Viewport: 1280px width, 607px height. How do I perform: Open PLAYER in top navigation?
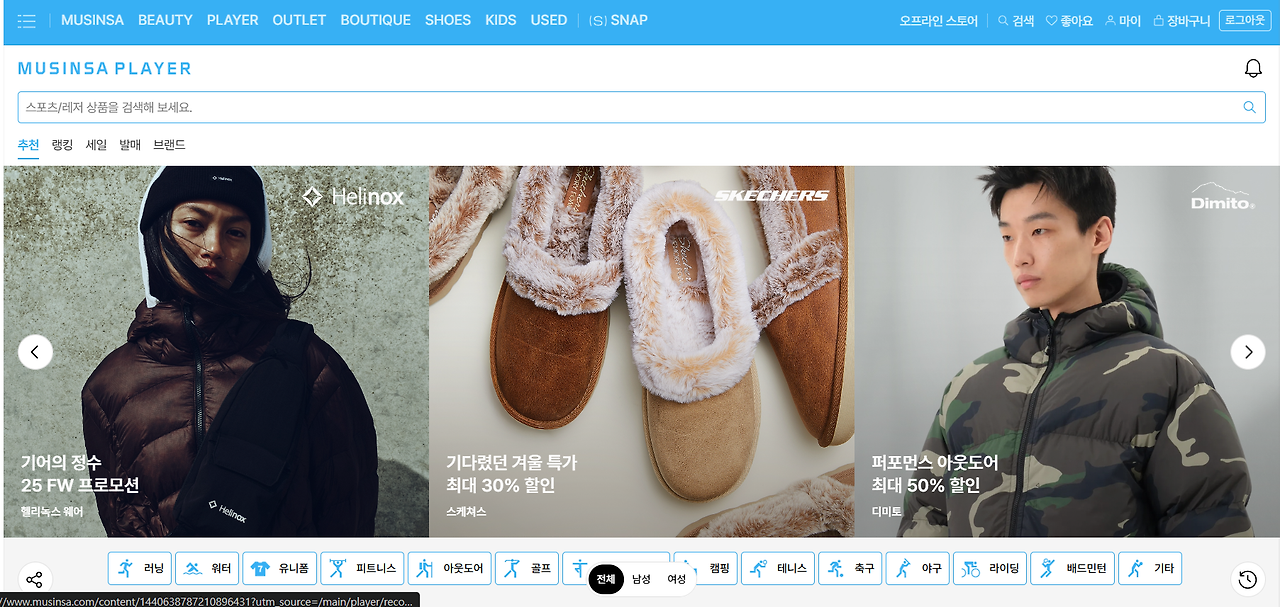(232, 20)
